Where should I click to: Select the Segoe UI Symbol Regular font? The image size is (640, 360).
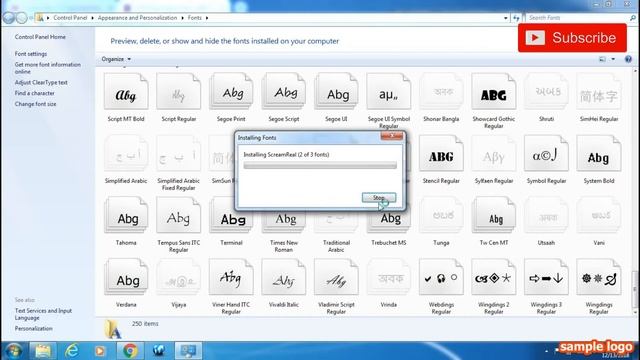click(389, 92)
